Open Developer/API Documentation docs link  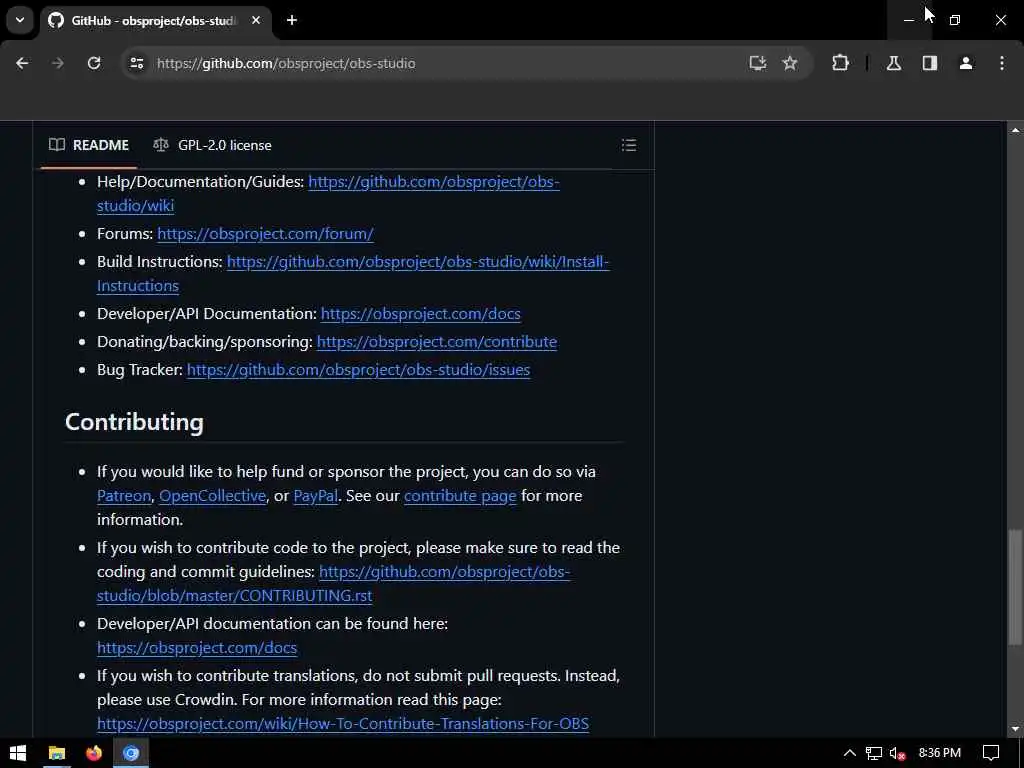pos(421,313)
